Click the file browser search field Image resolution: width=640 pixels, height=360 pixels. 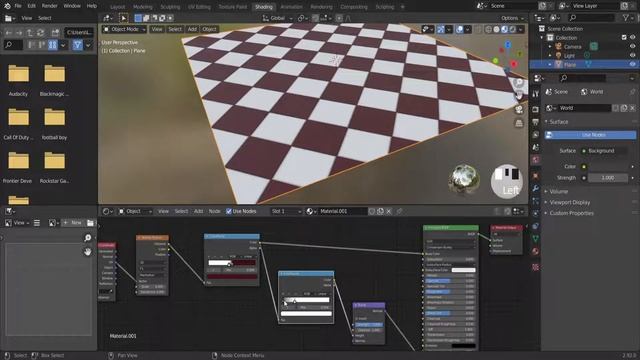pyautogui.click(x=13, y=45)
